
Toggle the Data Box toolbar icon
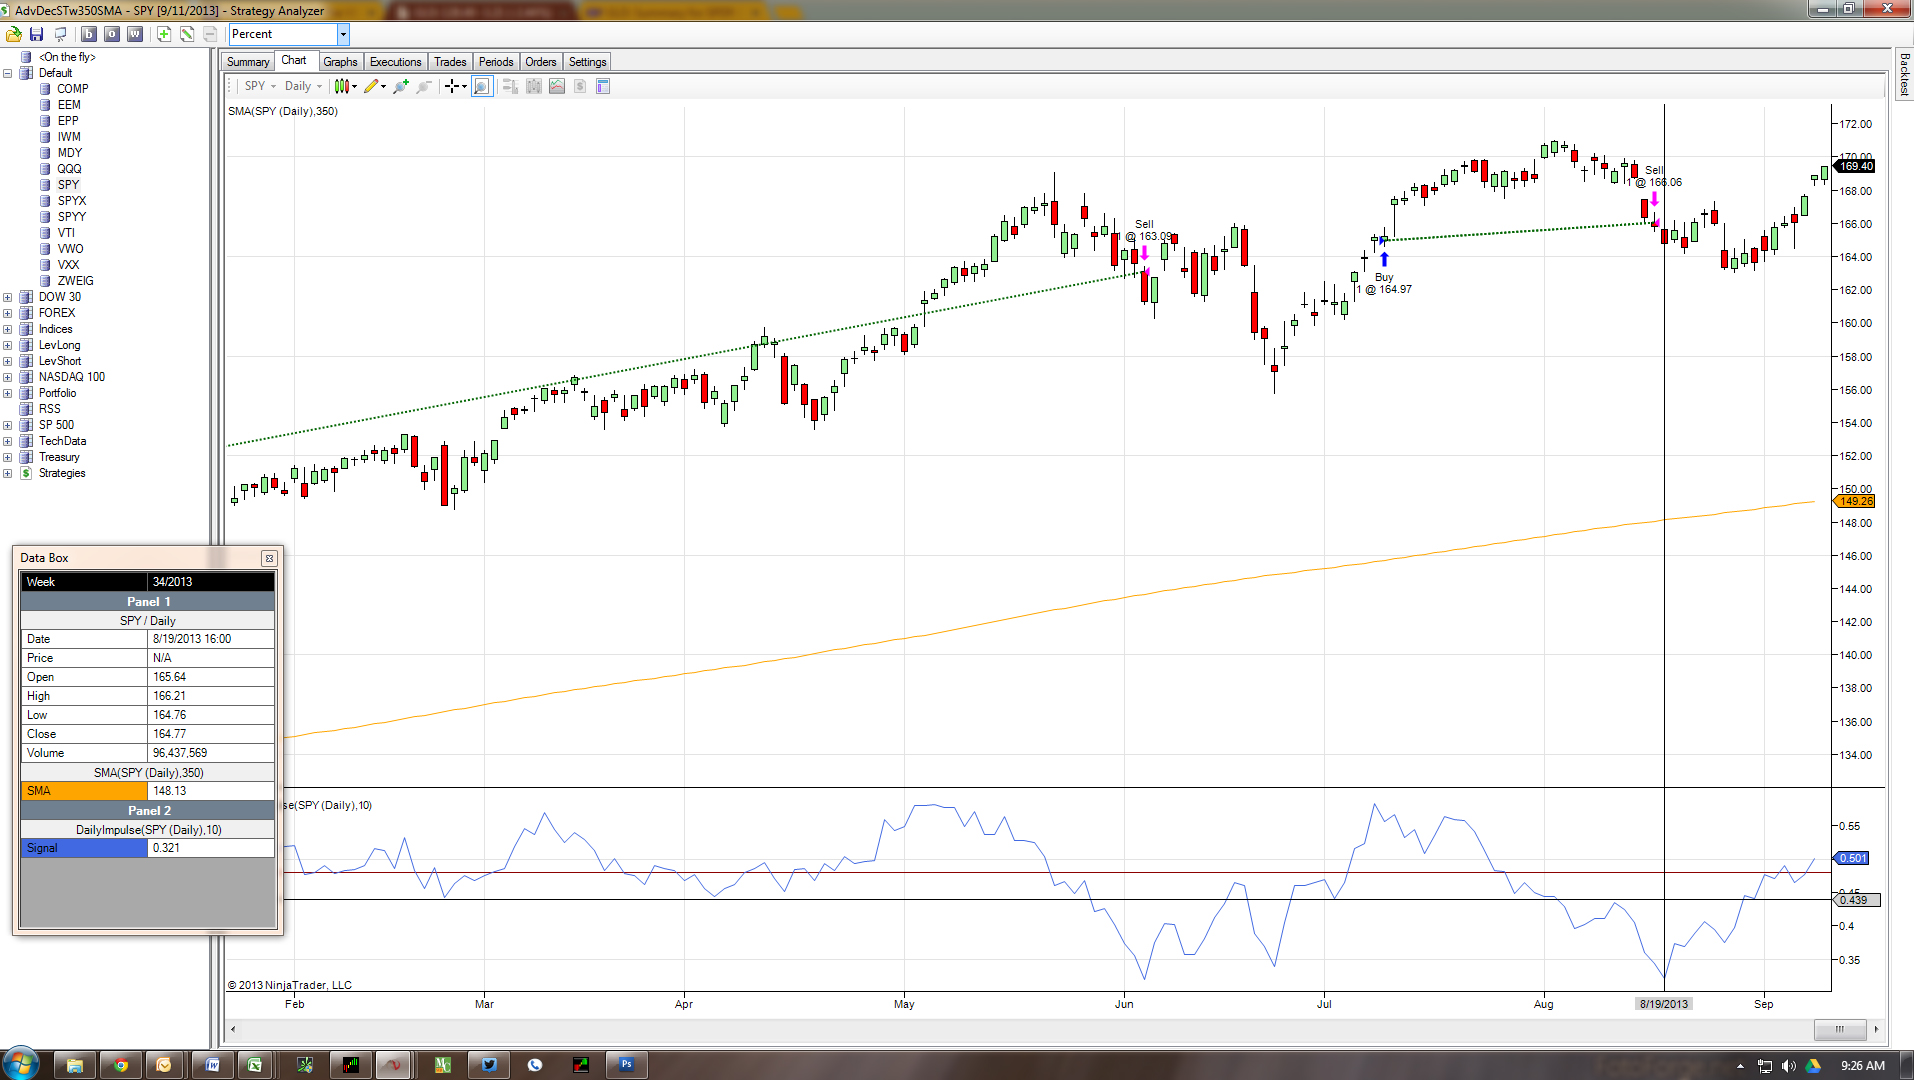tap(603, 86)
